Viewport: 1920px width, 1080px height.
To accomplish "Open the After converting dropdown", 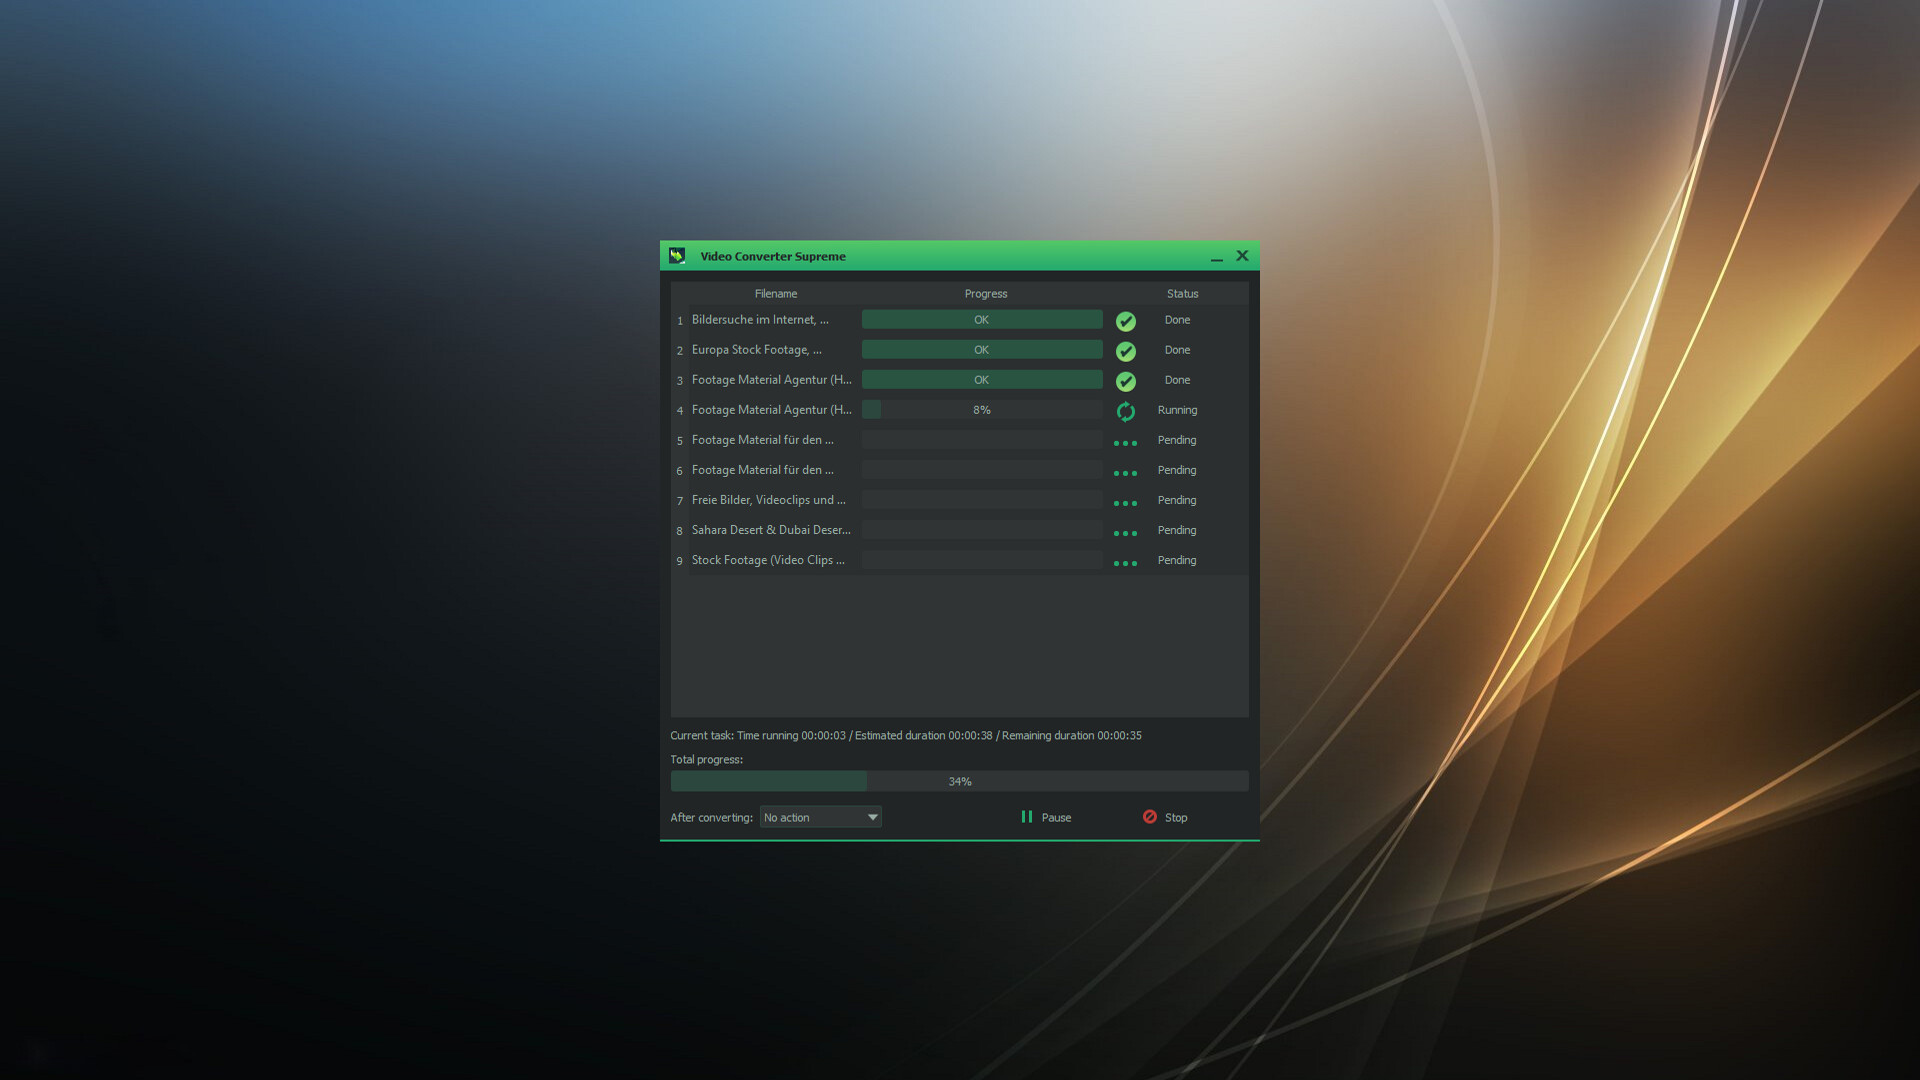I will [820, 817].
